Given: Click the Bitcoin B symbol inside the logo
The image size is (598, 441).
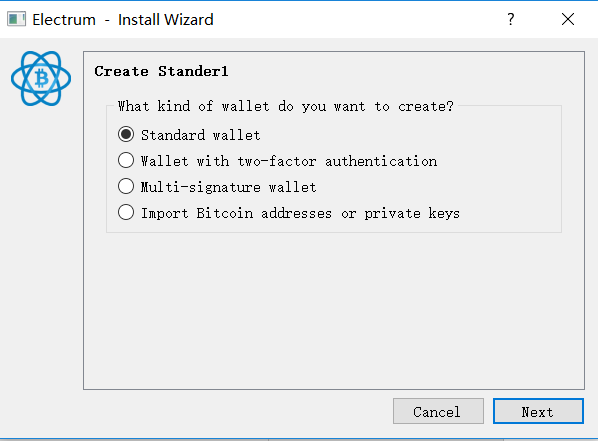Looking at the screenshot, I should [42, 78].
